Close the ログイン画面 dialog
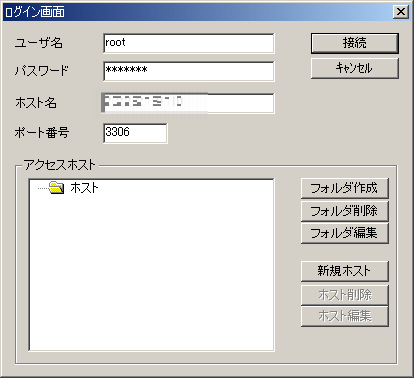The height and width of the screenshot is (378, 414). click(x=401, y=12)
